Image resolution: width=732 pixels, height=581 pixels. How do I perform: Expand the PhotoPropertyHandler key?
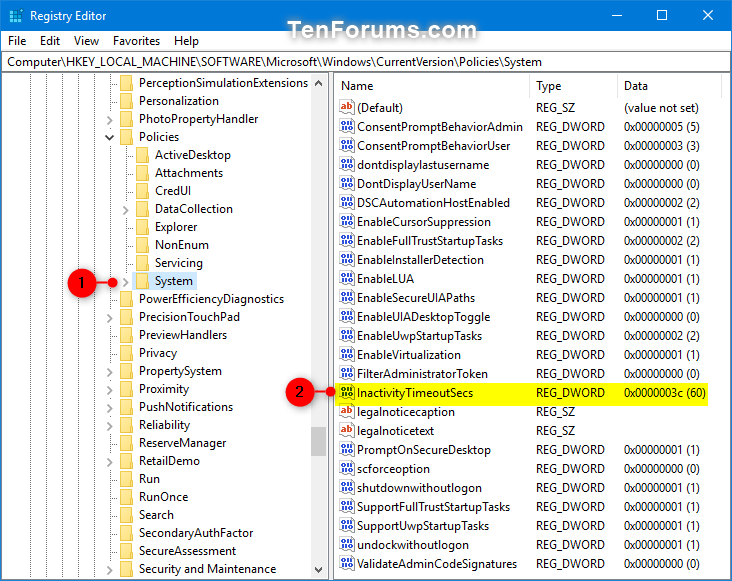[x=110, y=120]
